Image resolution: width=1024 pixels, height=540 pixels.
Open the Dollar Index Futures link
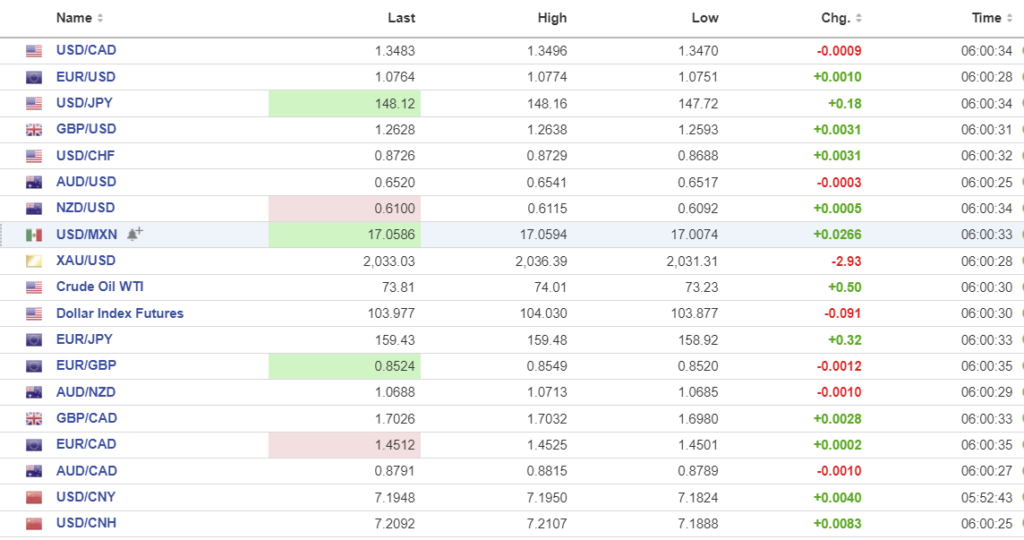pos(120,313)
